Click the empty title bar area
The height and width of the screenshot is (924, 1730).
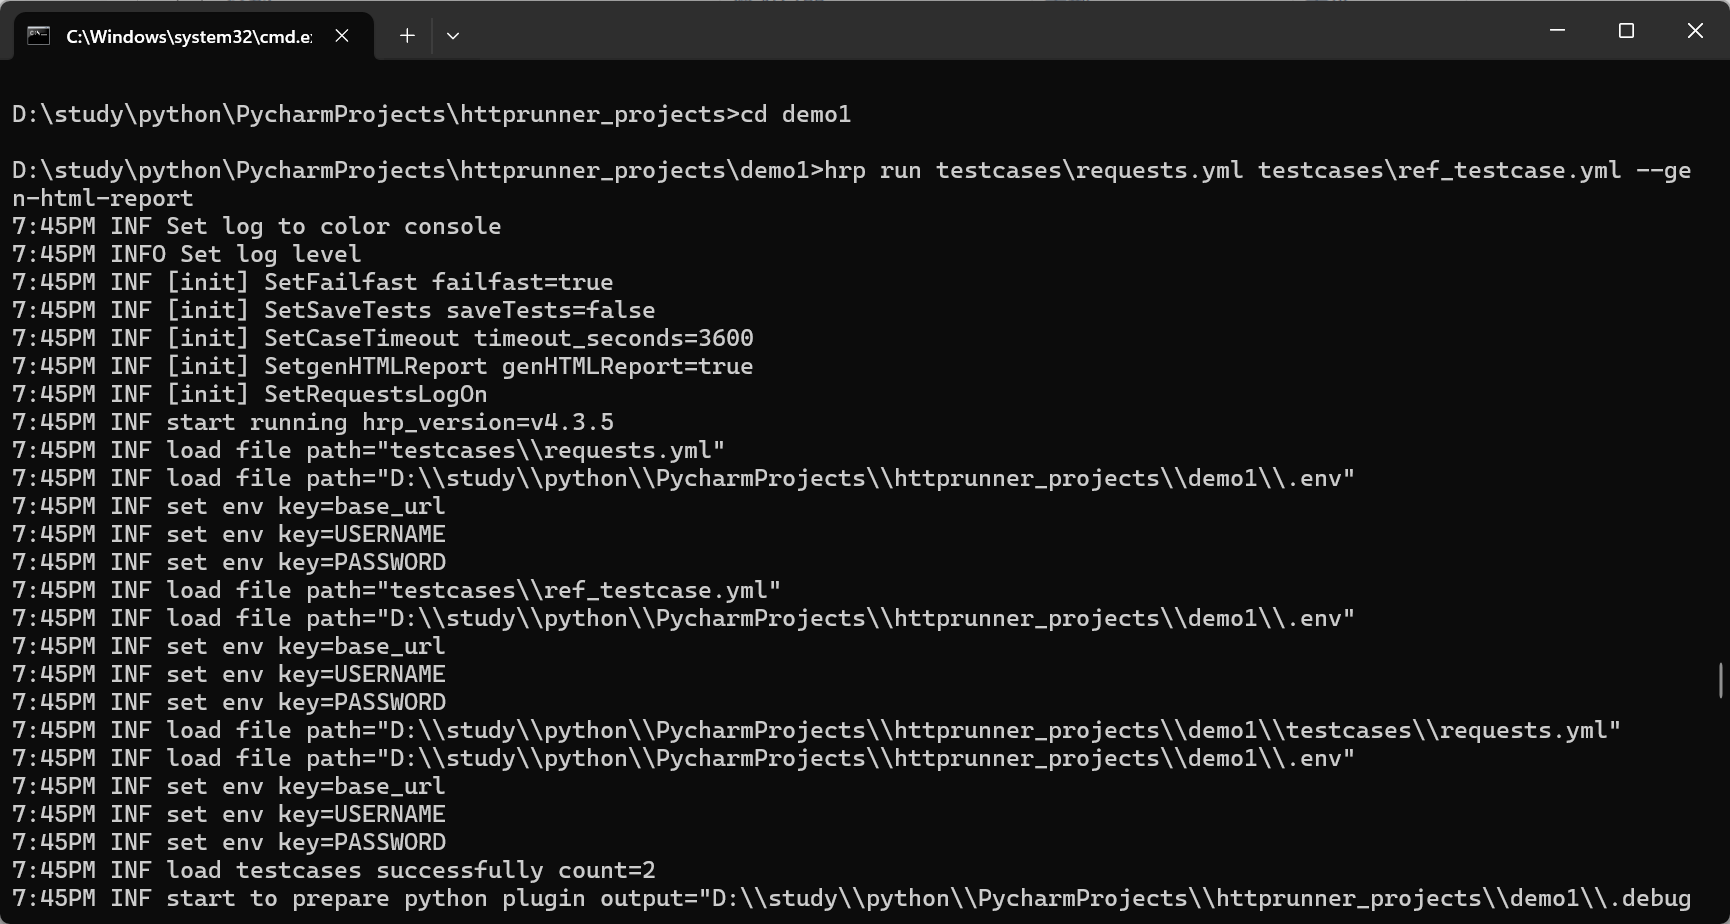1000,30
